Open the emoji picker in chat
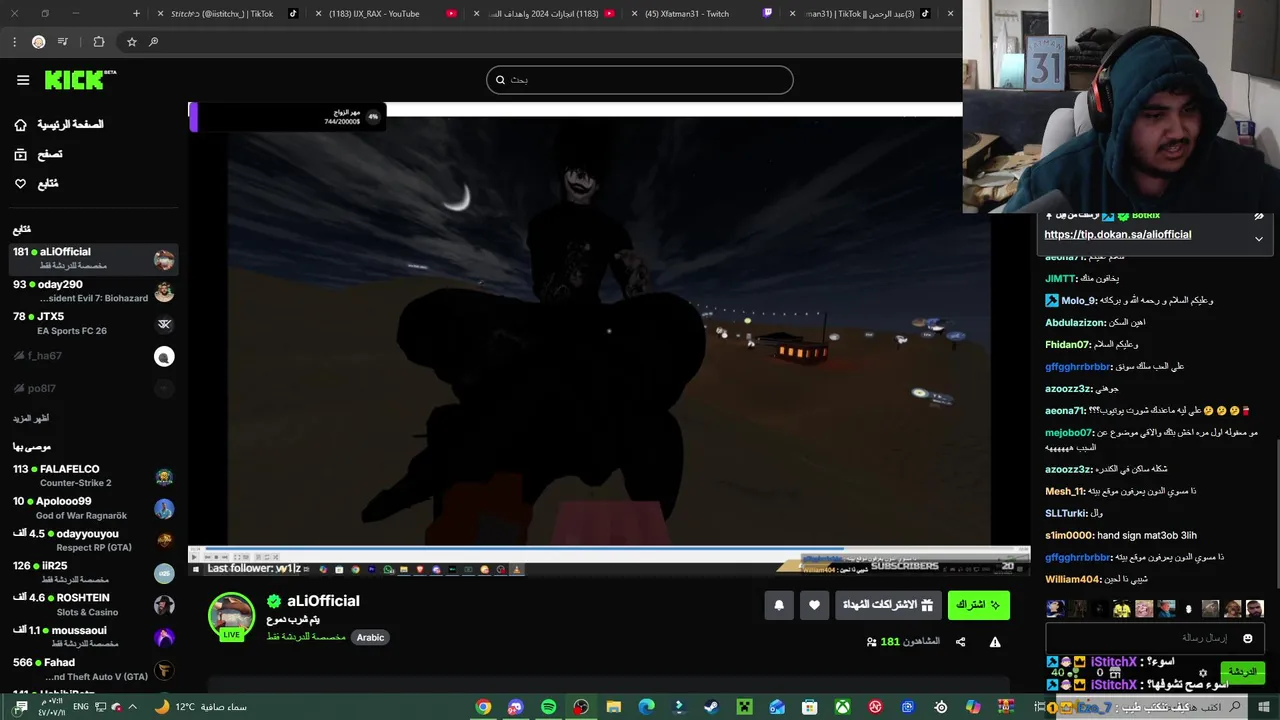The width and height of the screenshot is (1280, 720). pyautogui.click(x=1247, y=638)
